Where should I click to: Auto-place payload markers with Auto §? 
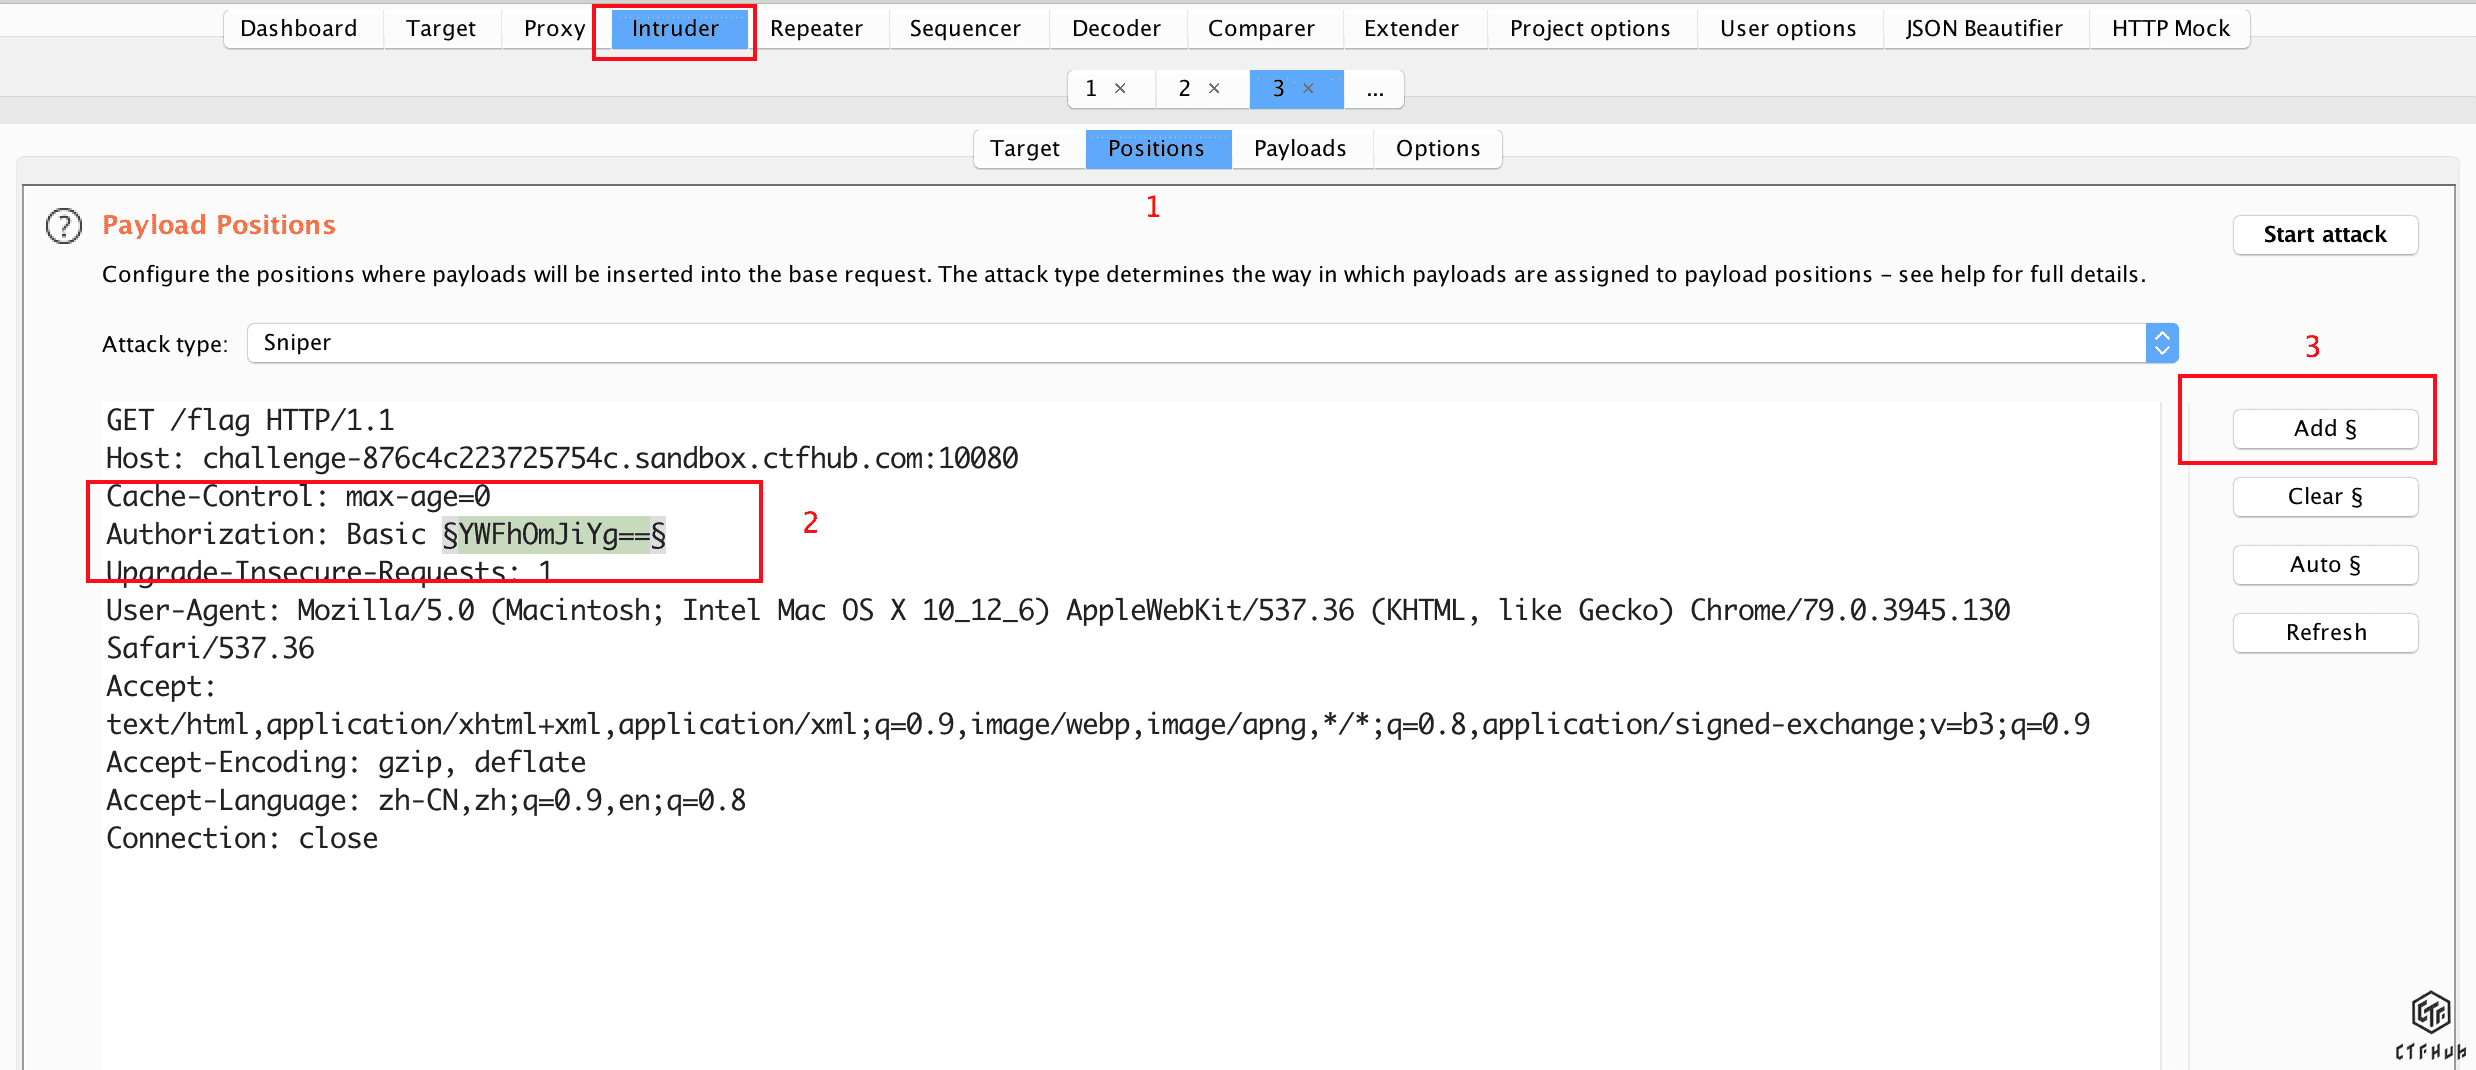point(2324,565)
